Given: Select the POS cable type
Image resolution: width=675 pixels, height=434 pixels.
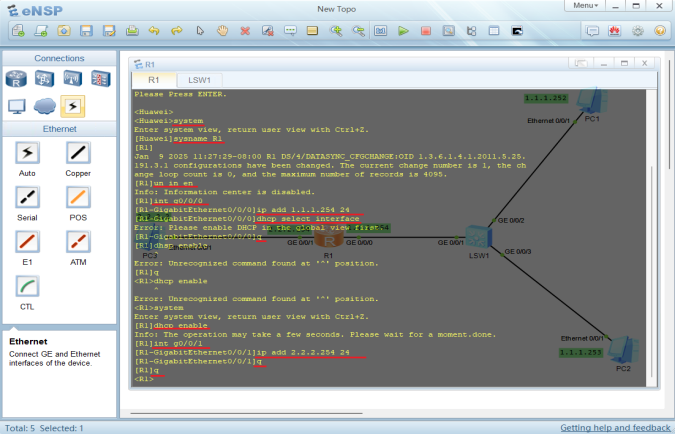Looking at the screenshot, I should 78,198.
